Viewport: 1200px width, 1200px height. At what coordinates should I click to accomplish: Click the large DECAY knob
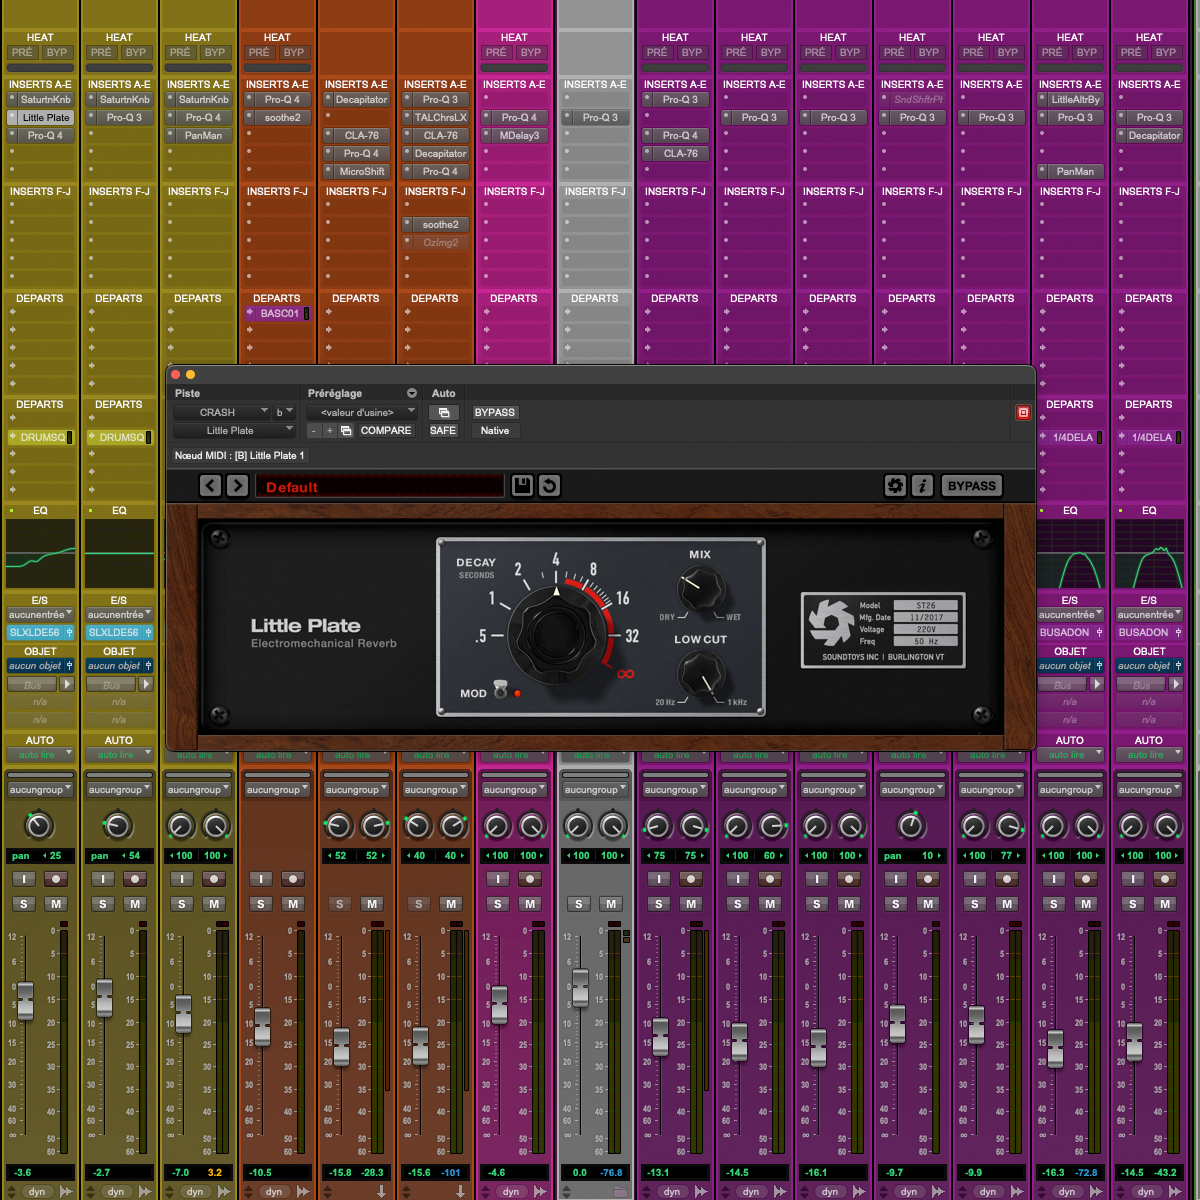click(556, 634)
